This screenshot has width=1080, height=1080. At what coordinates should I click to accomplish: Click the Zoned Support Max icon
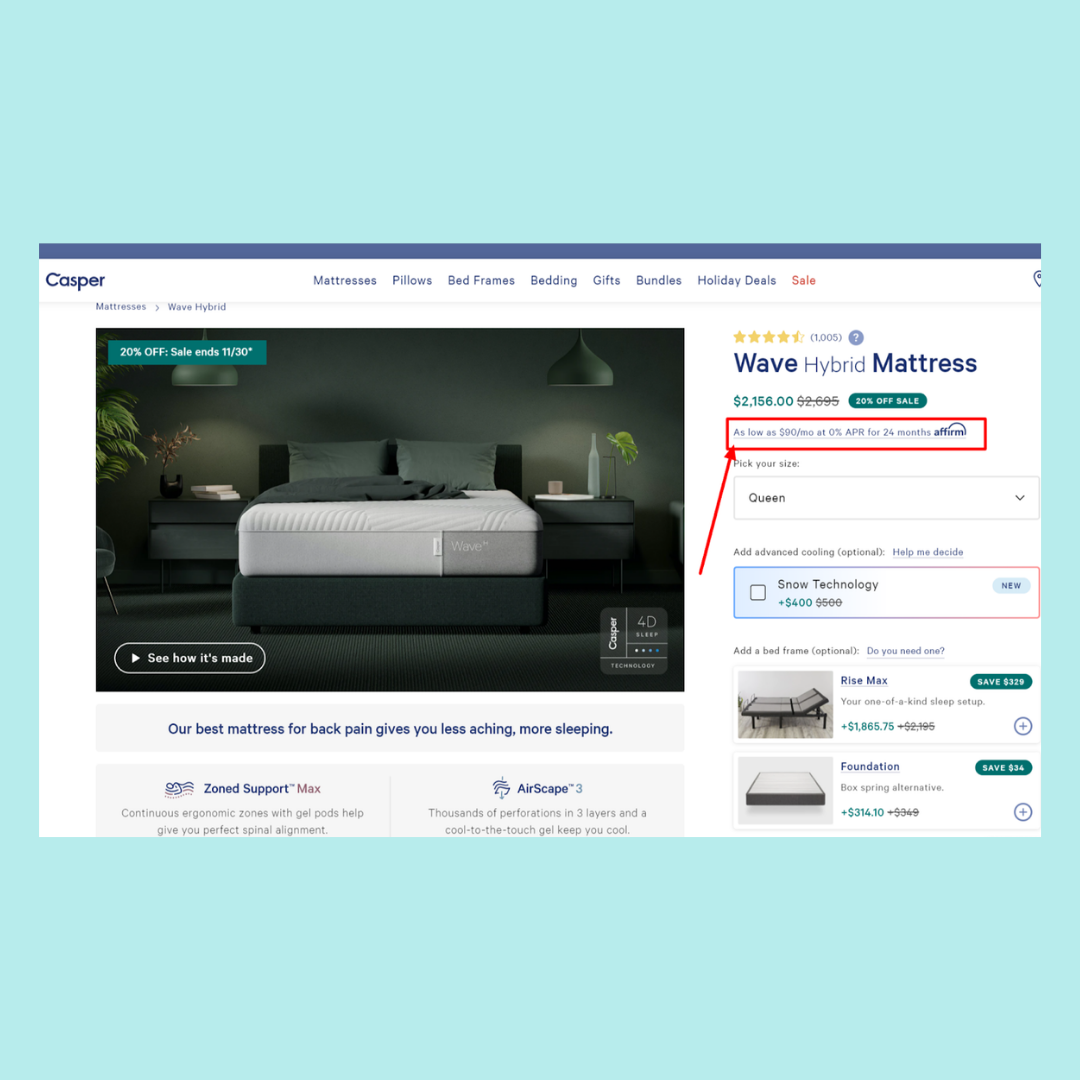tap(179, 789)
